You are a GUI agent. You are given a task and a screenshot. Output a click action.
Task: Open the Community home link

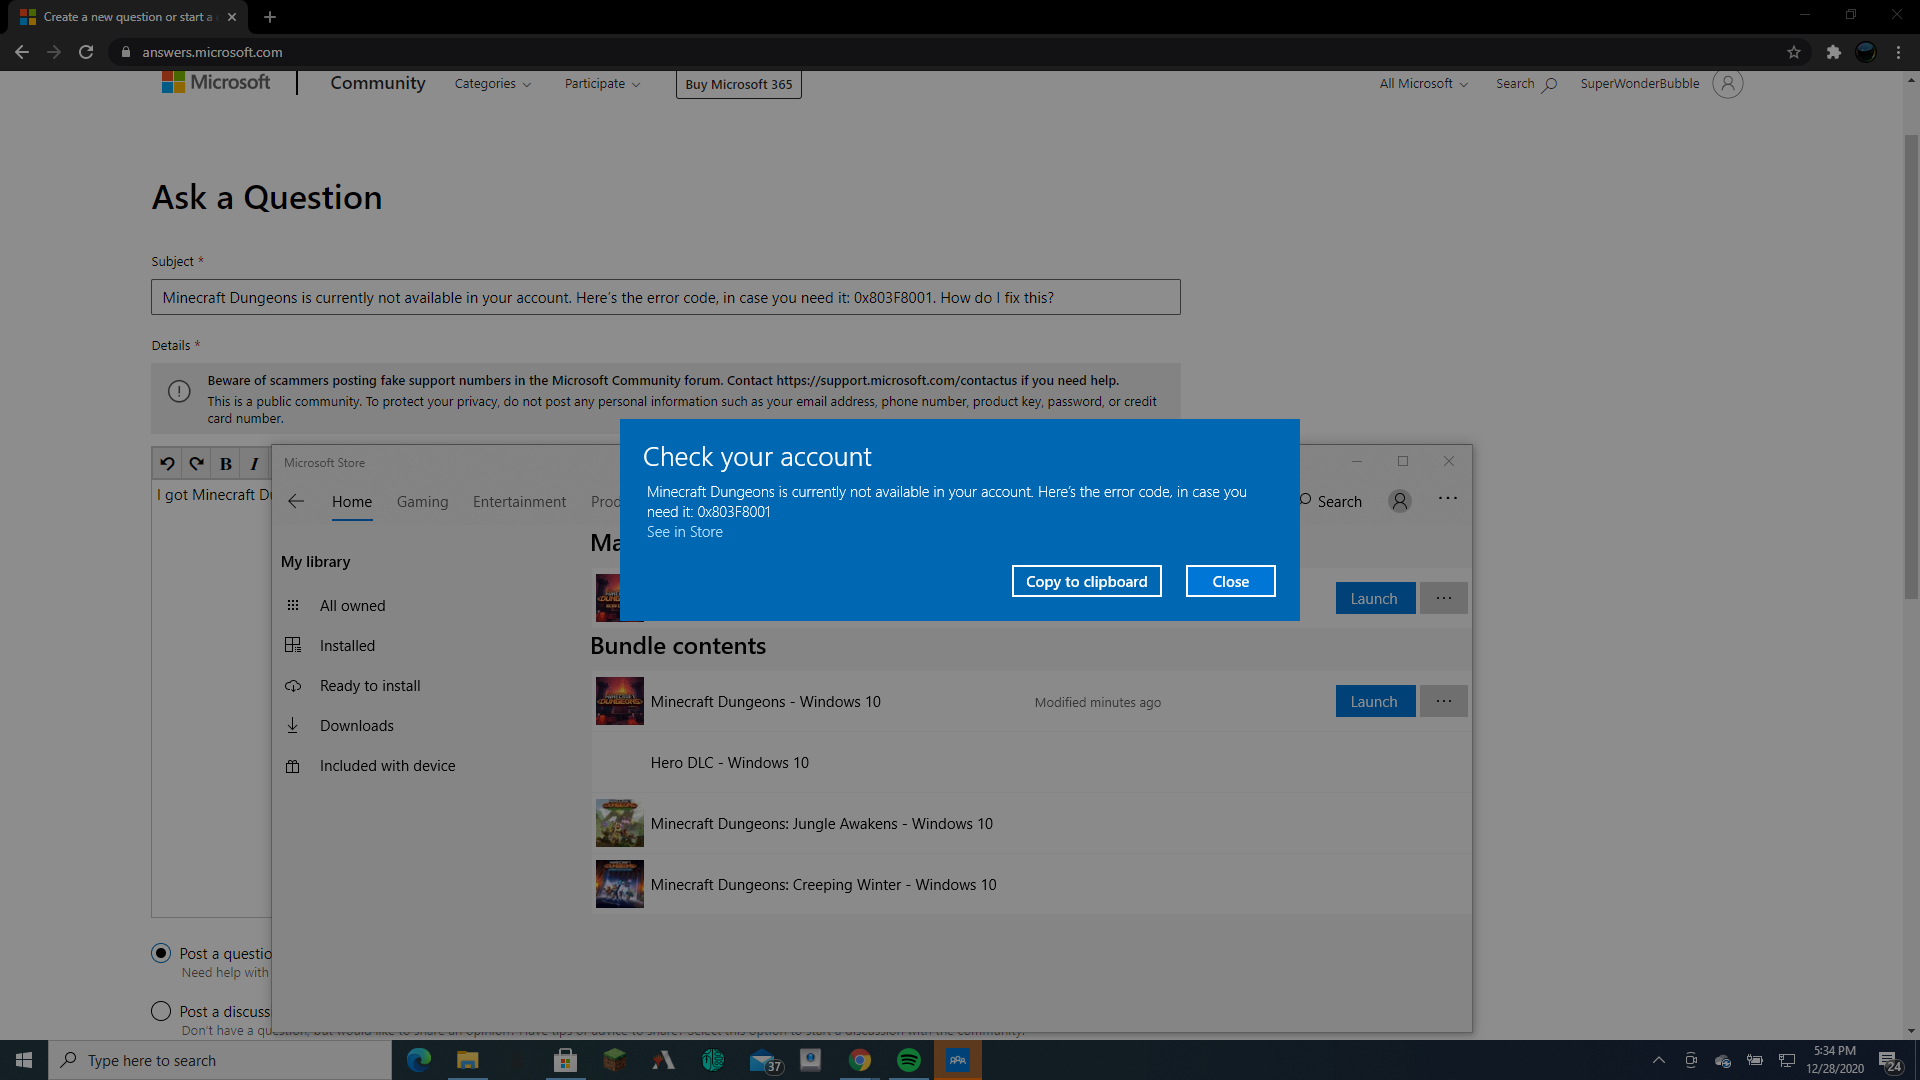(378, 83)
